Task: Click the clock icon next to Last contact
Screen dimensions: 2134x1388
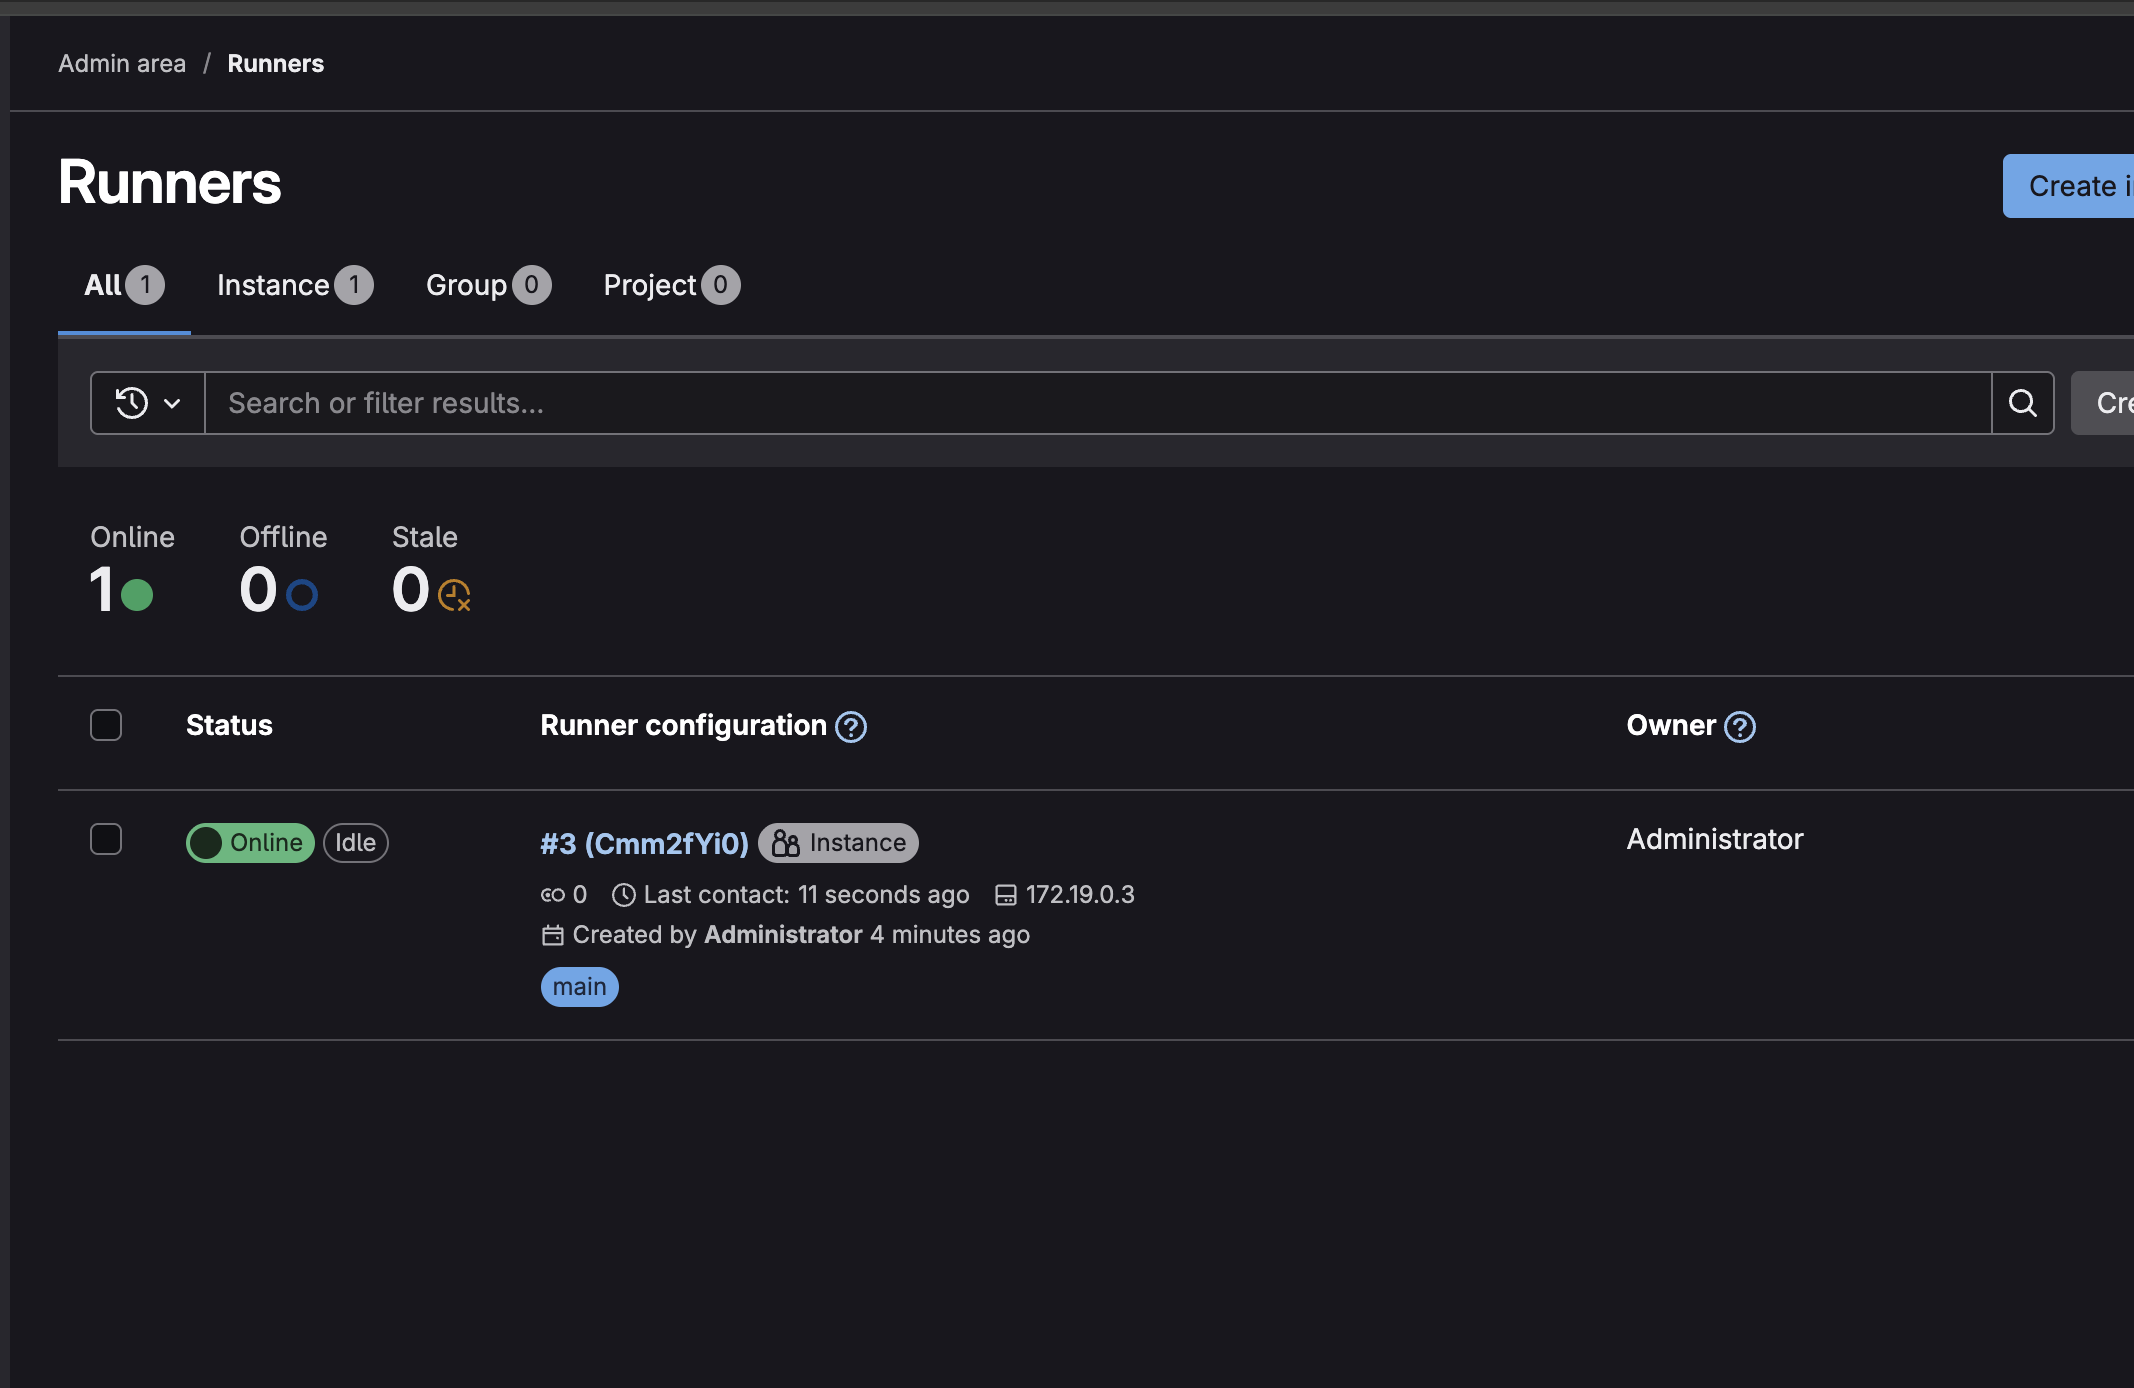Action: click(624, 894)
